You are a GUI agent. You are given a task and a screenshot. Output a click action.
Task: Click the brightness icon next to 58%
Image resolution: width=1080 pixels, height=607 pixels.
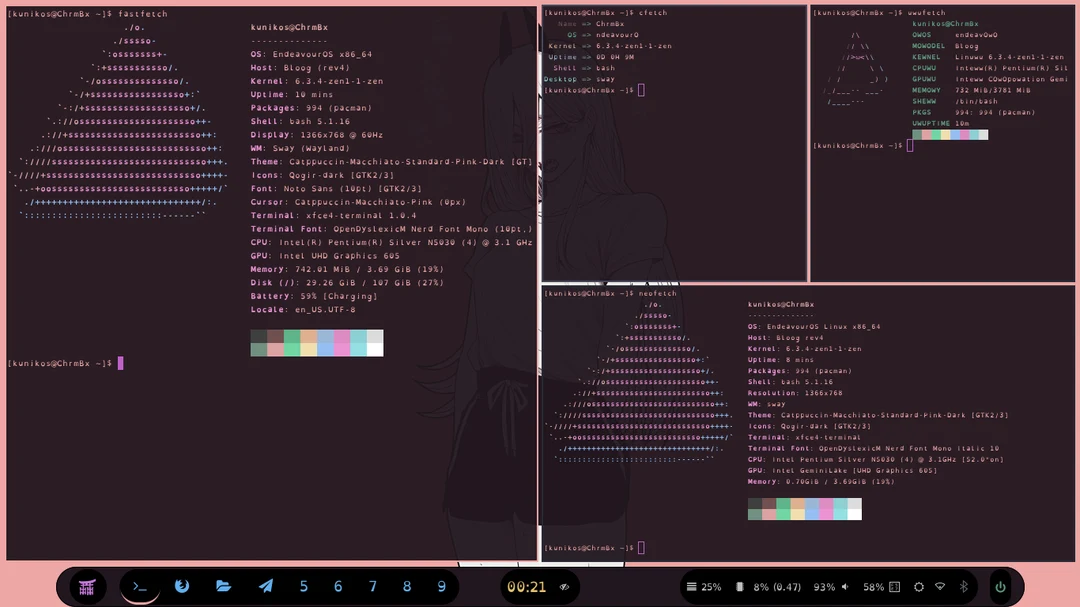pyautogui.click(x=893, y=587)
